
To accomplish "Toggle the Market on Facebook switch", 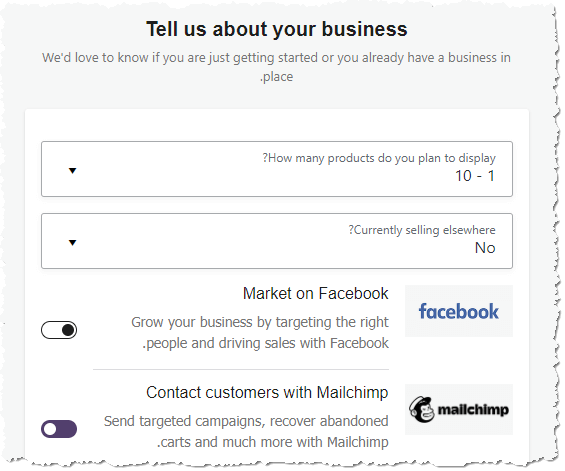I will pos(59,330).
